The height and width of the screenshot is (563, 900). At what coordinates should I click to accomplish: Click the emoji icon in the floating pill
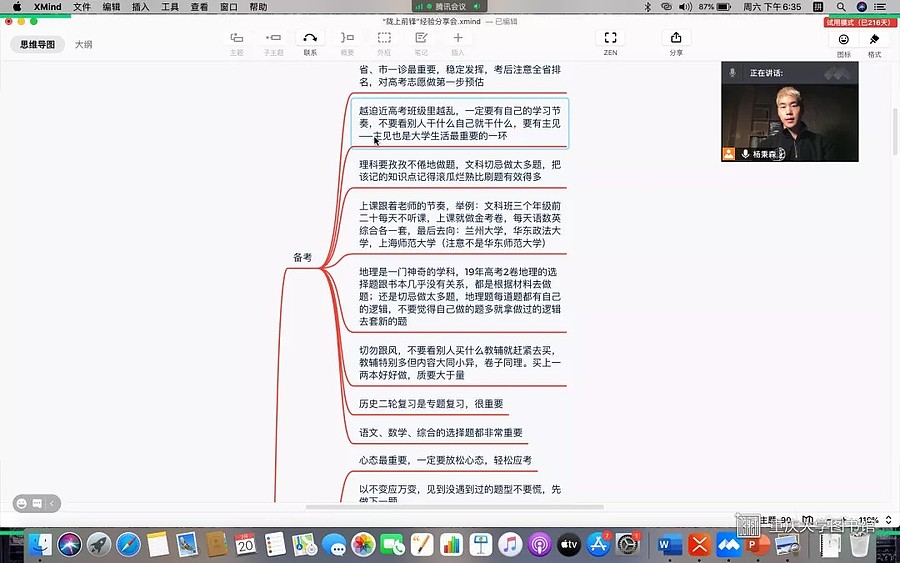tap(22, 503)
